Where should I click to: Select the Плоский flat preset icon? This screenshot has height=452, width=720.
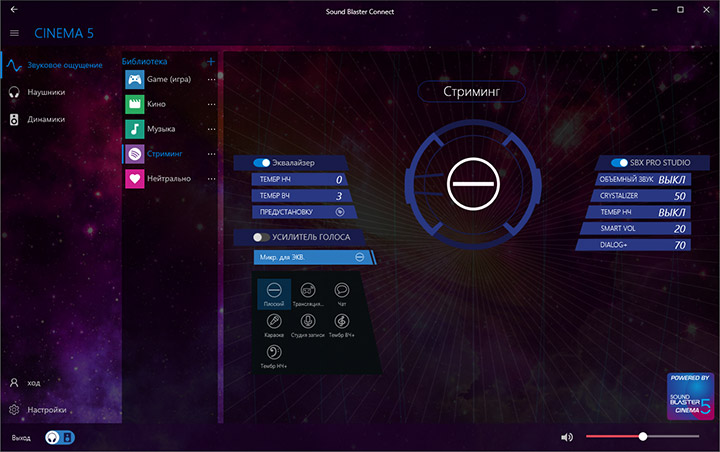coord(274,290)
